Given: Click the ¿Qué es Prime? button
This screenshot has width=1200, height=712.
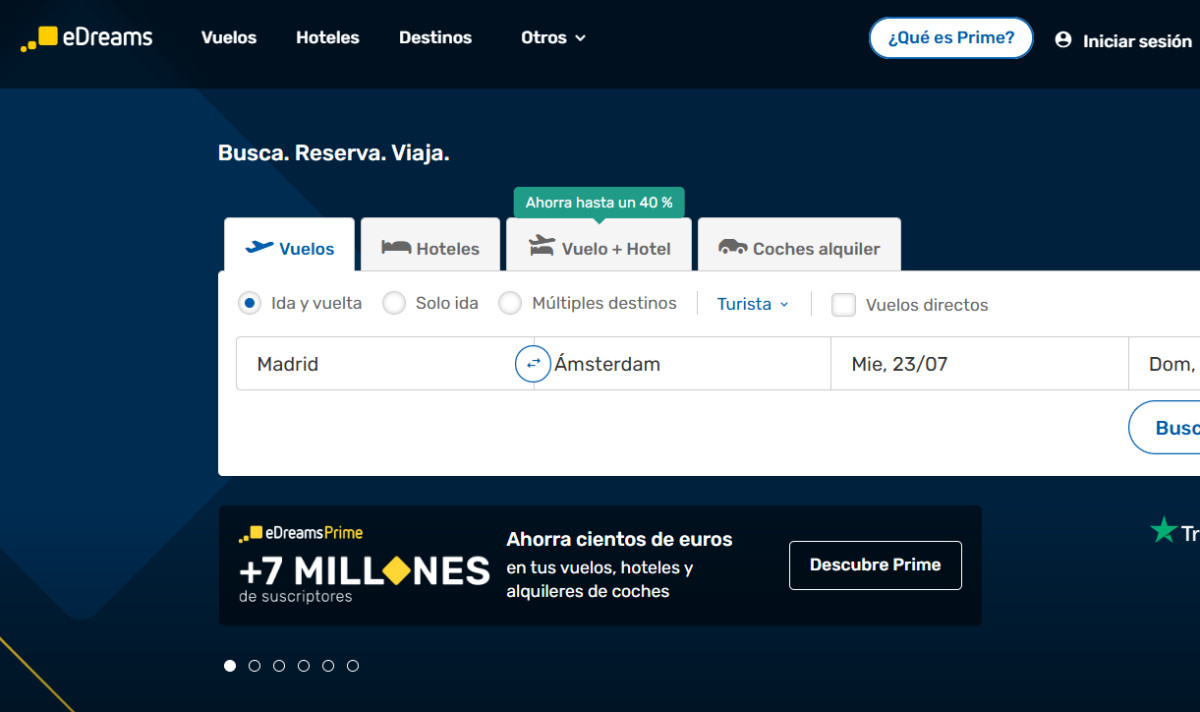Looking at the screenshot, I should (x=951, y=38).
